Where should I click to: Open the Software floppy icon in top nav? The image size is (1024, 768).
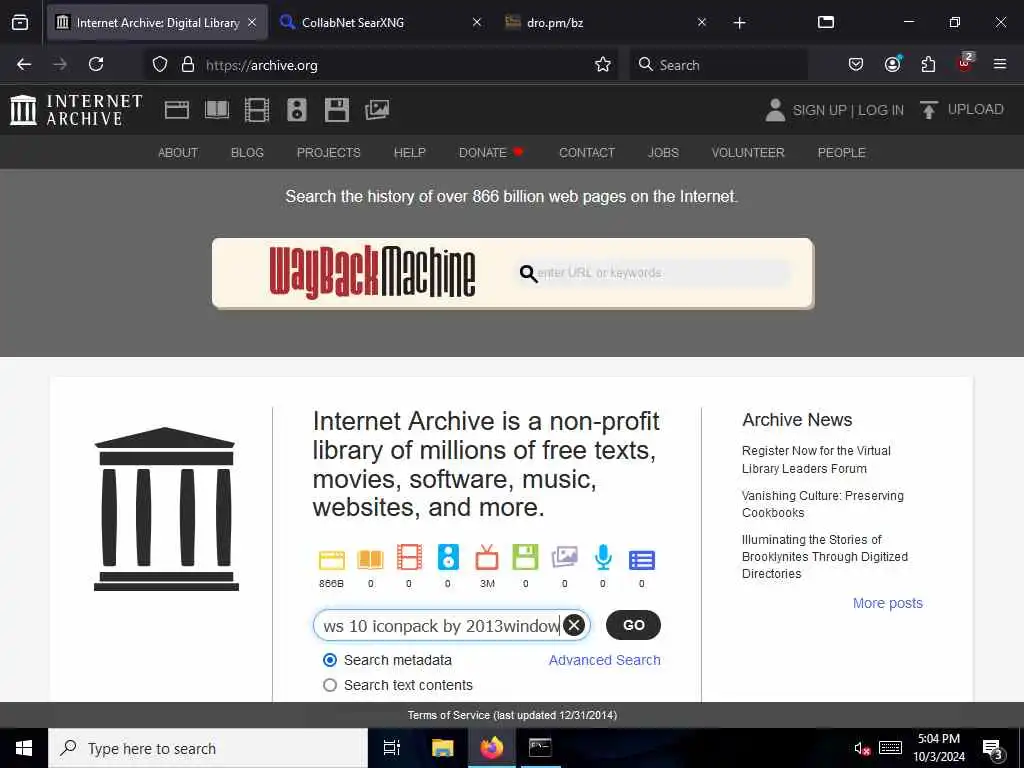click(x=337, y=110)
